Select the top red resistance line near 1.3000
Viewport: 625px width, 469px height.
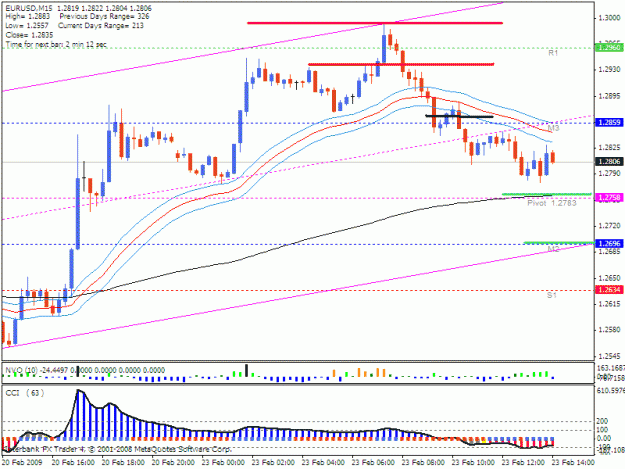[375, 23]
